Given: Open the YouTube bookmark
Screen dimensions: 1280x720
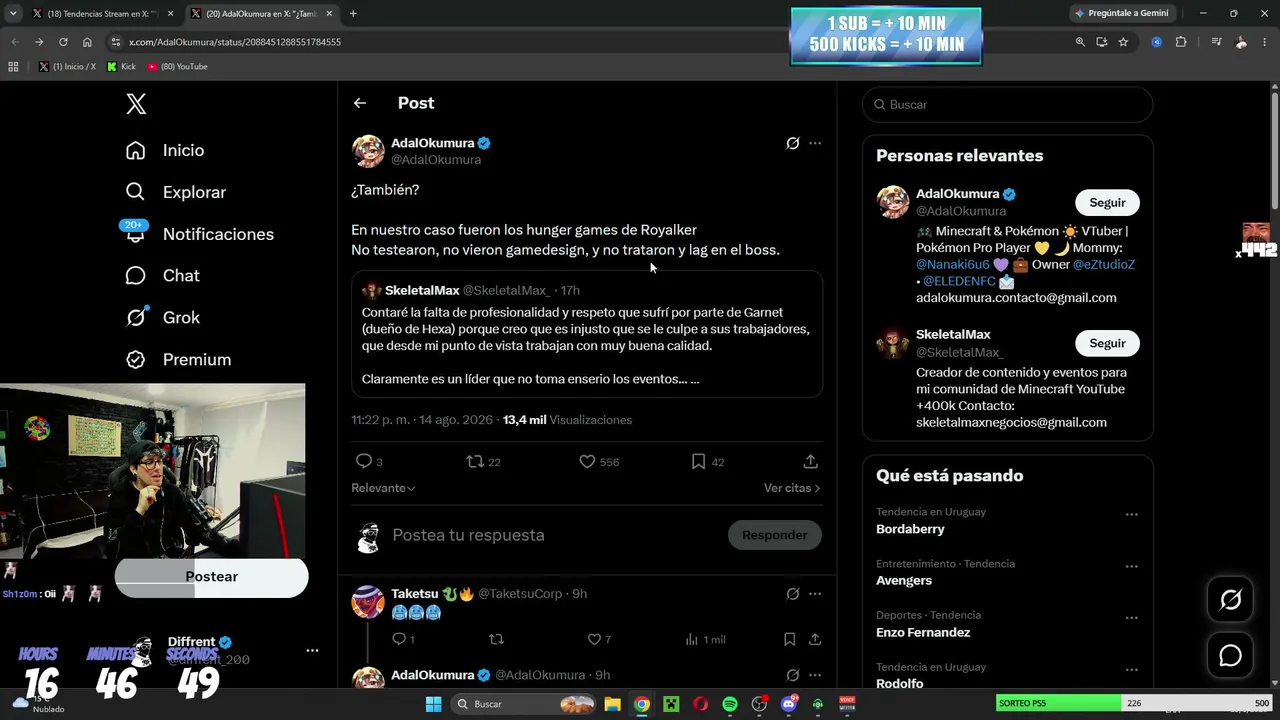Looking at the screenshot, I should tap(177, 67).
